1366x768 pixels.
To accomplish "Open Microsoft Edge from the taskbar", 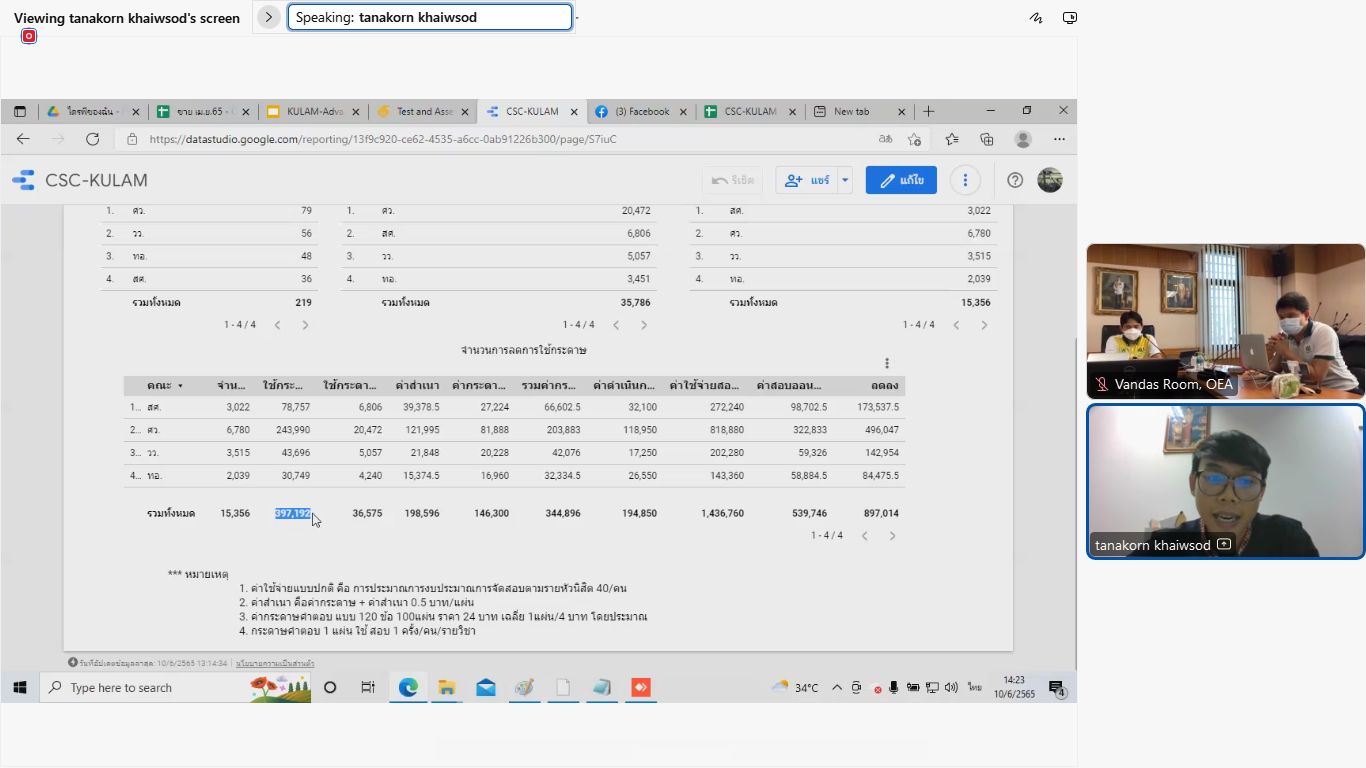I will [408, 687].
